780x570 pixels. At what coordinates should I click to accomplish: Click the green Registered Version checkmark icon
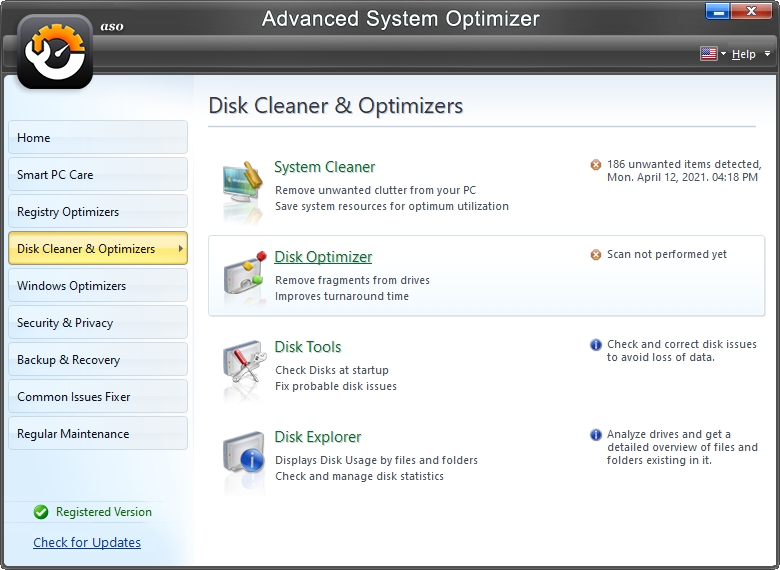41,512
